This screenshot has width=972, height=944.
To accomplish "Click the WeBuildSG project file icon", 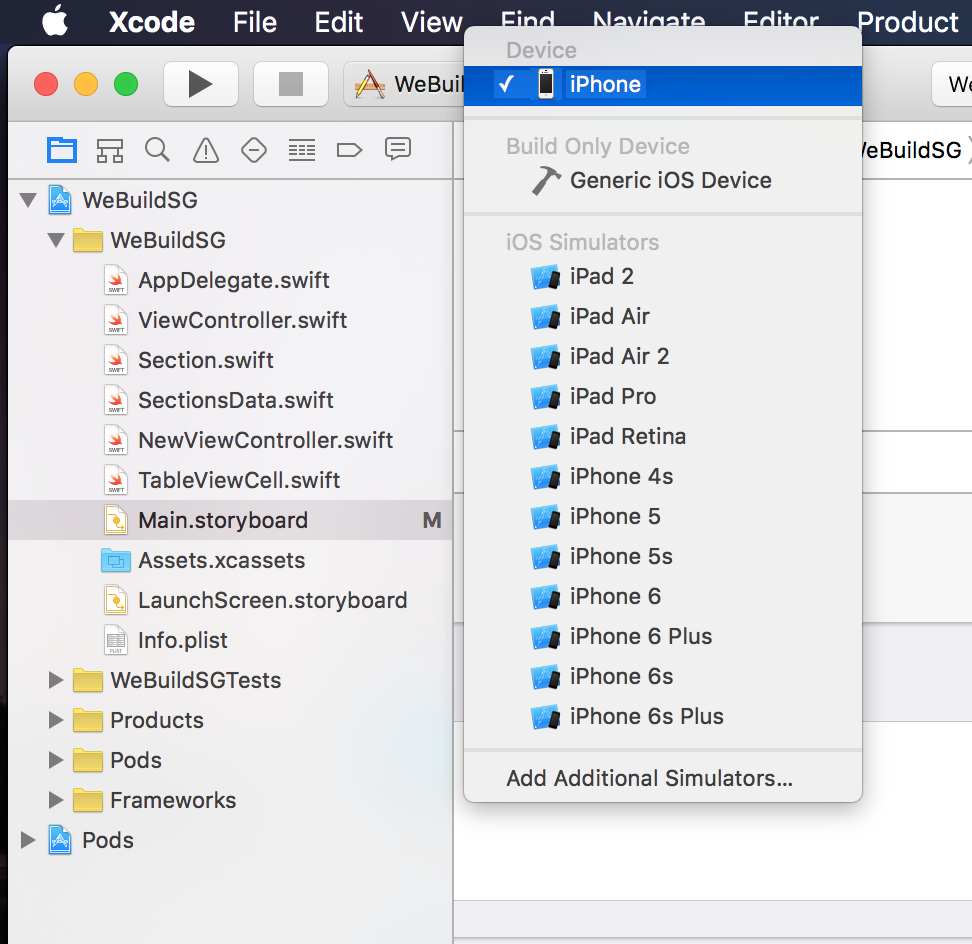I will (60, 200).
